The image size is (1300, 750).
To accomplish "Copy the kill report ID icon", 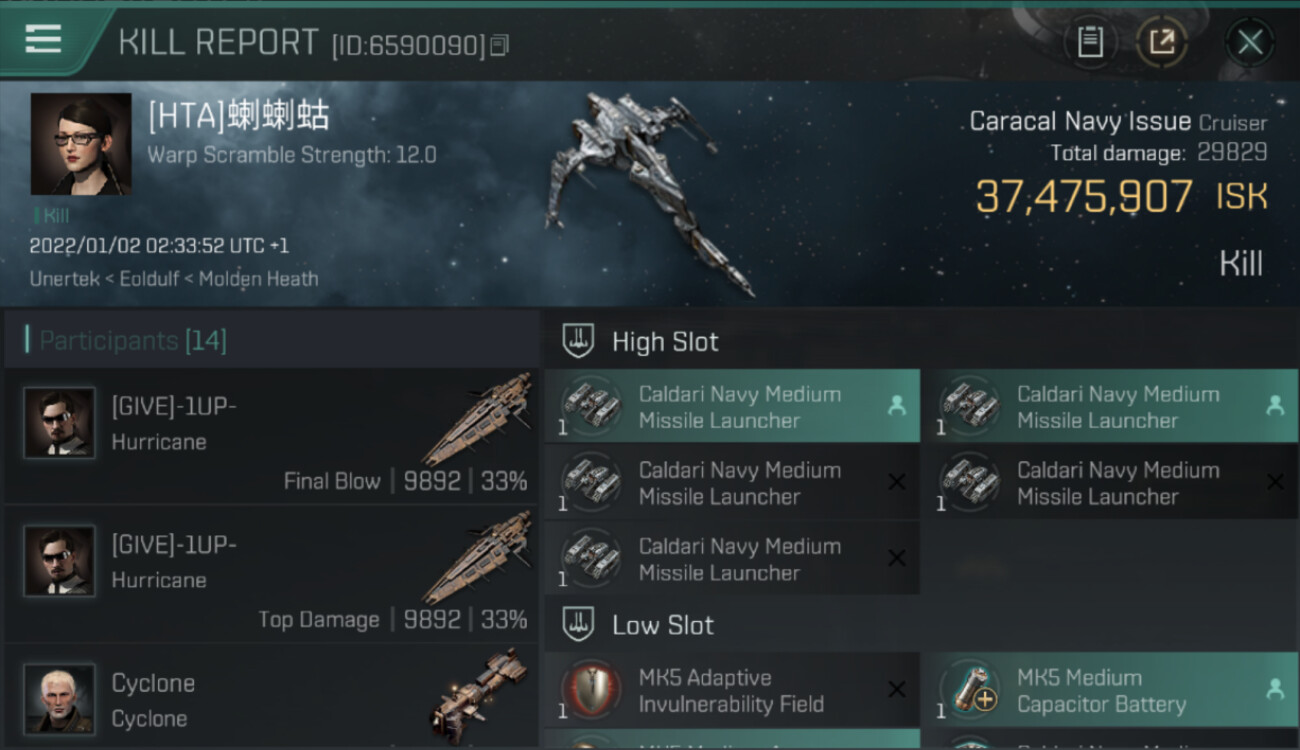I will [499, 45].
